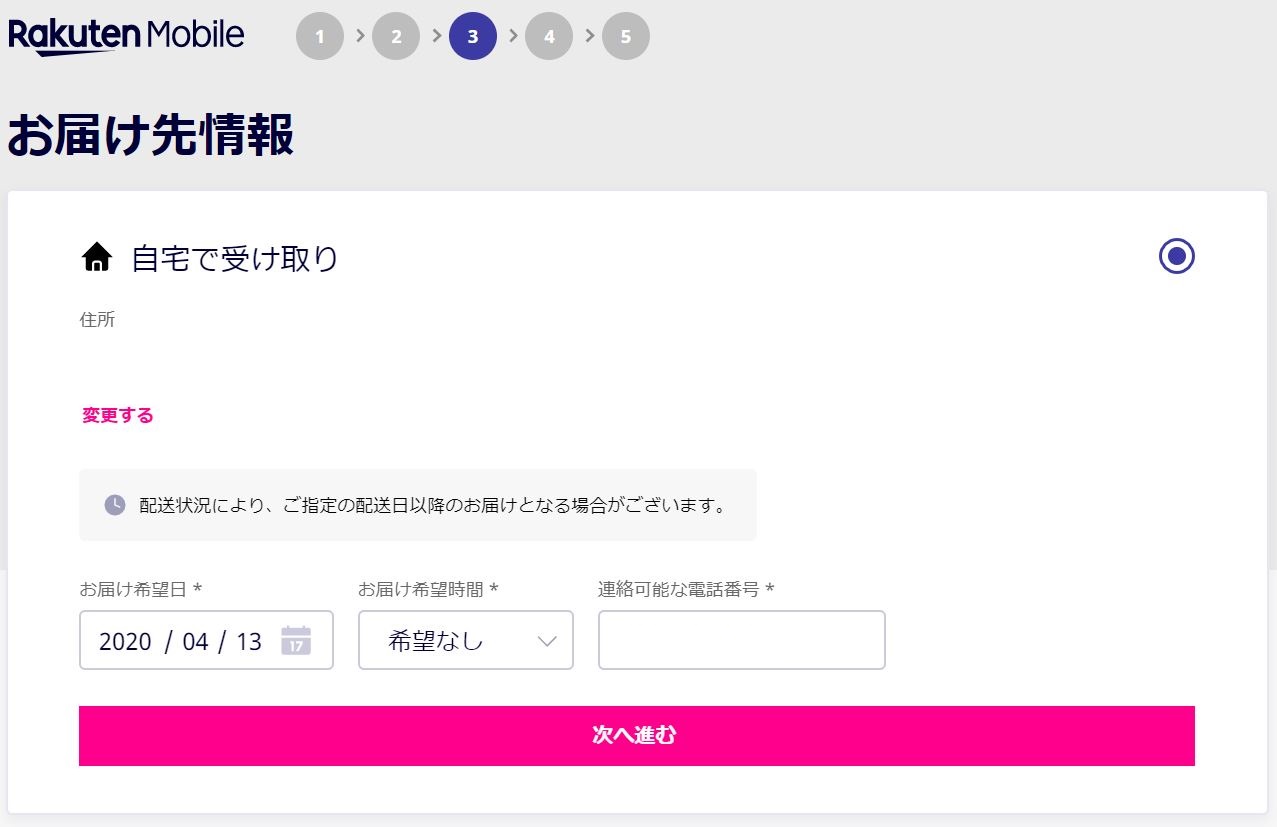Image resolution: width=1277 pixels, height=827 pixels.
Task: Click the 配送状況により notice text
Action: [x=433, y=505]
